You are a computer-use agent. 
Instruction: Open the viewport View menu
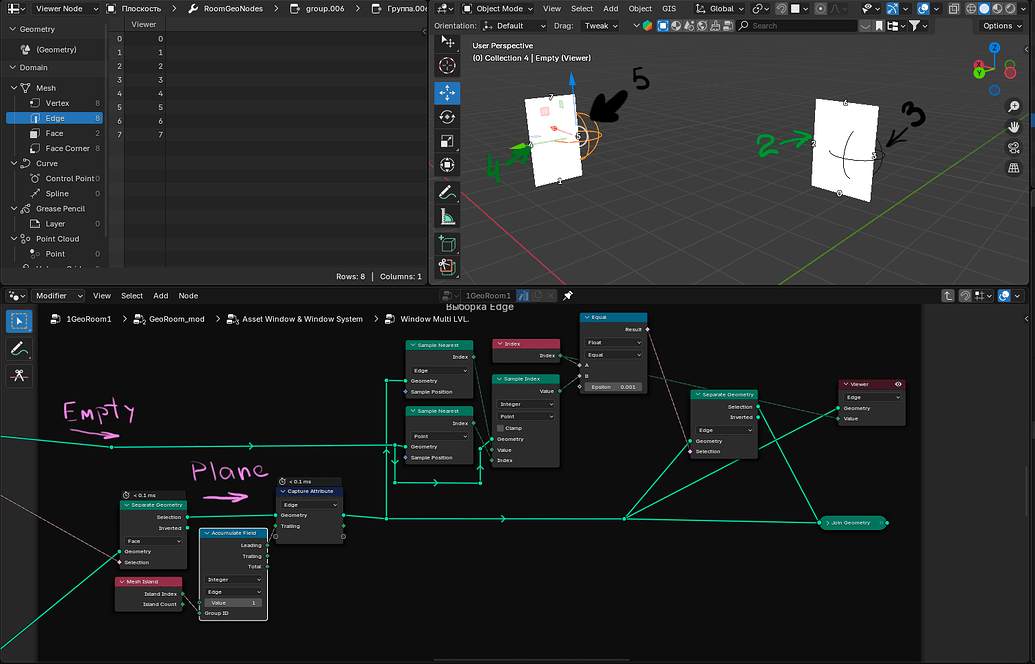(552, 9)
